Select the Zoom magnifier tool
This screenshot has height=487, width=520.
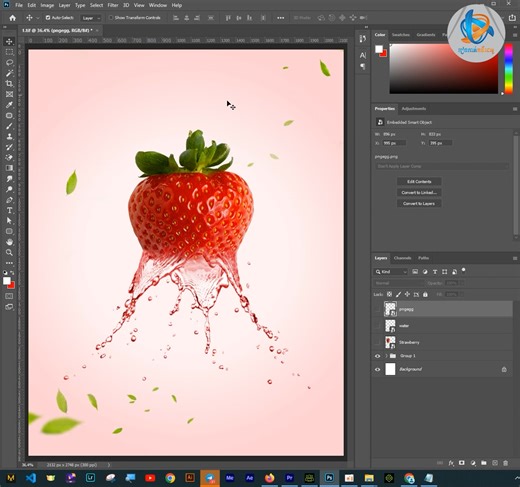click(x=9, y=252)
